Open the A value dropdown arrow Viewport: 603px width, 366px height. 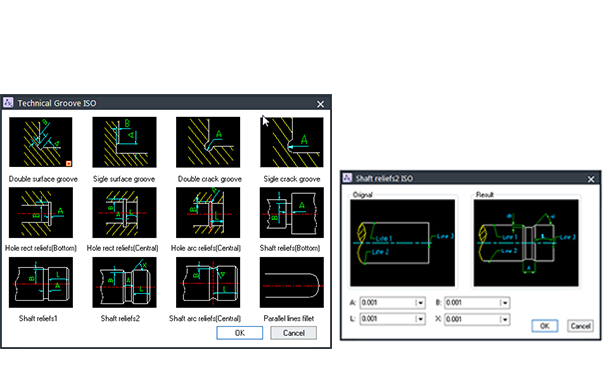[420, 303]
